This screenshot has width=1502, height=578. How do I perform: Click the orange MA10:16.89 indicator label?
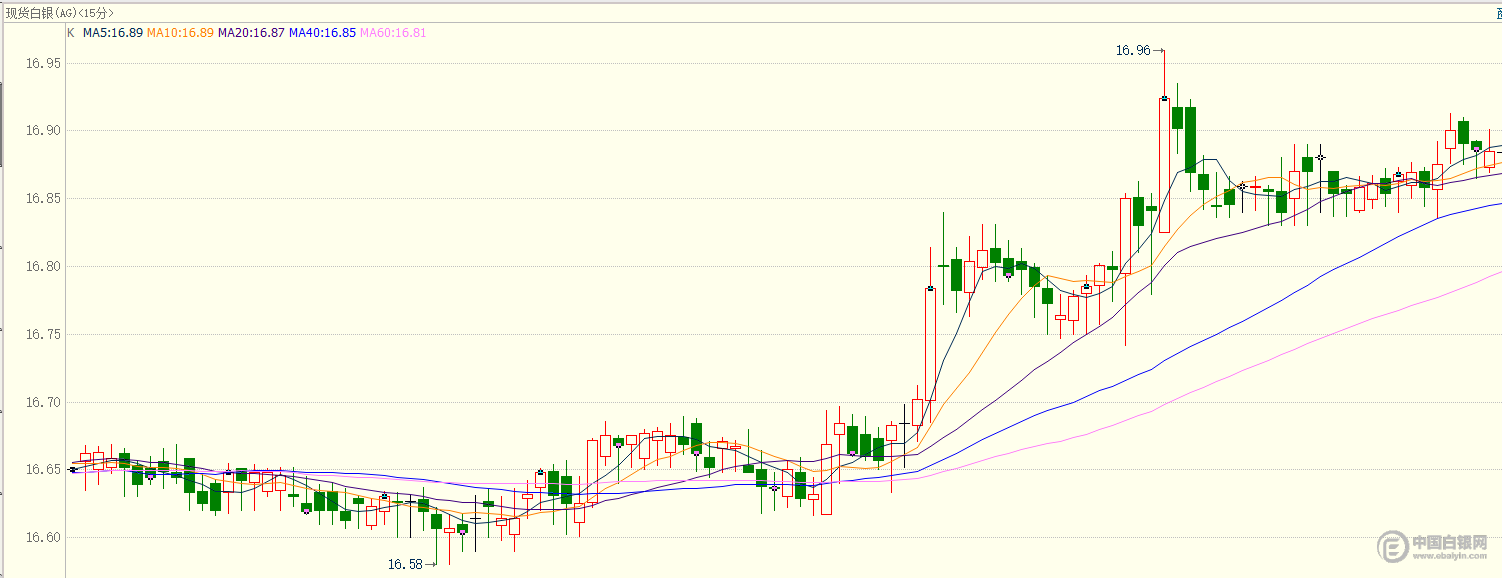tap(180, 33)
